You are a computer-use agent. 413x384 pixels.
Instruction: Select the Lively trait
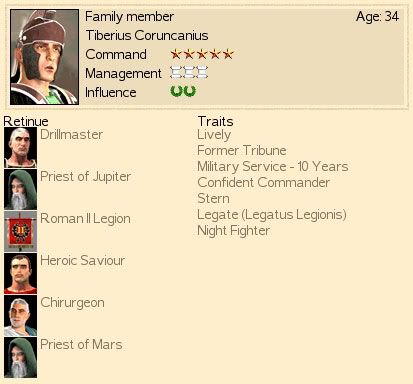[x=214, y=135]
